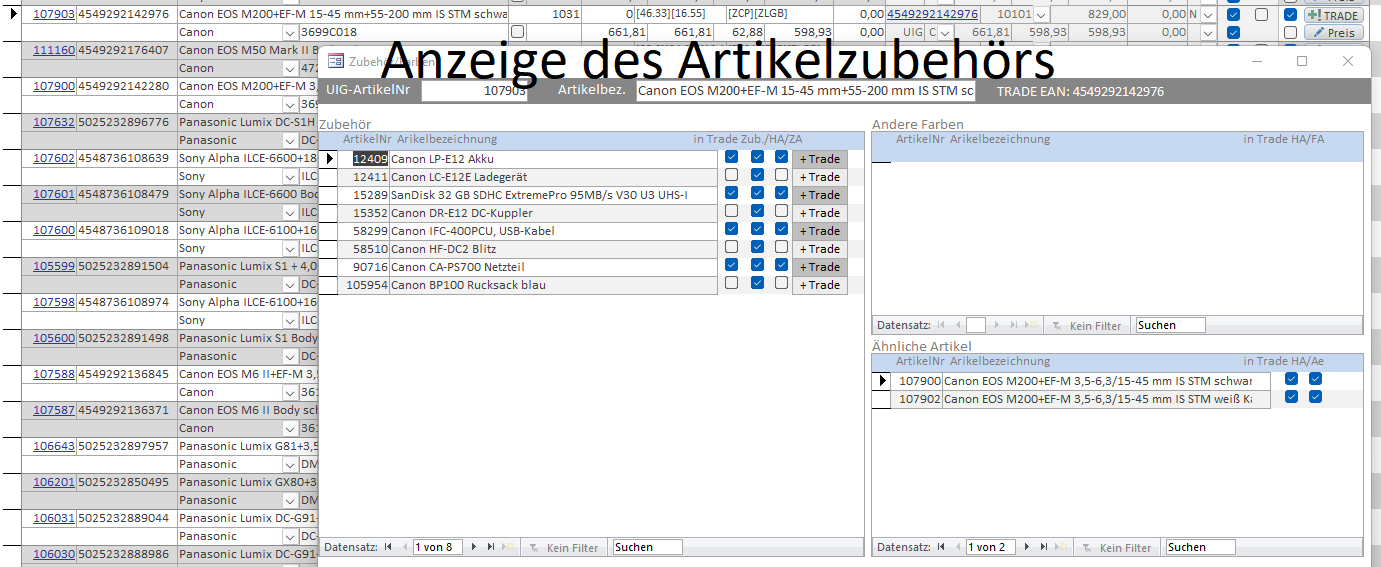Image resolution: width=1381 pixels, height=567 pixels.
Task: Click Kein Filter icon in Zubehör navigation bar
Action: [x=535, y=547]
